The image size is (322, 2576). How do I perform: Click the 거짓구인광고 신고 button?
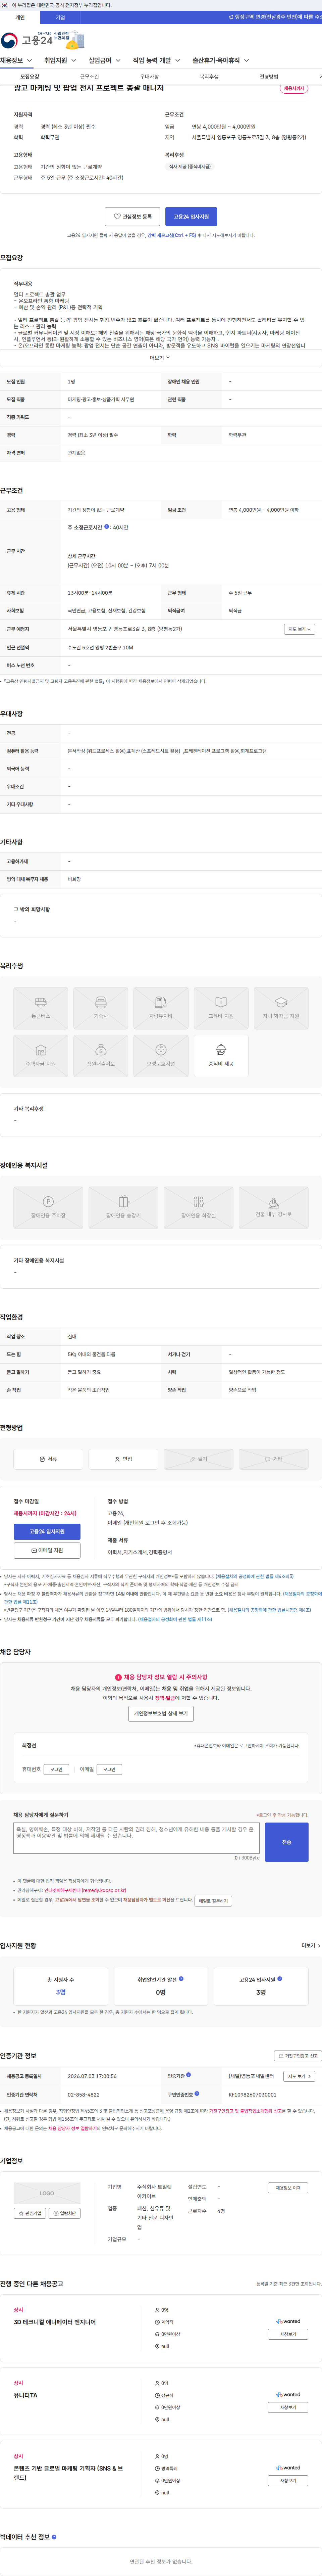[x=298, y=2056]
